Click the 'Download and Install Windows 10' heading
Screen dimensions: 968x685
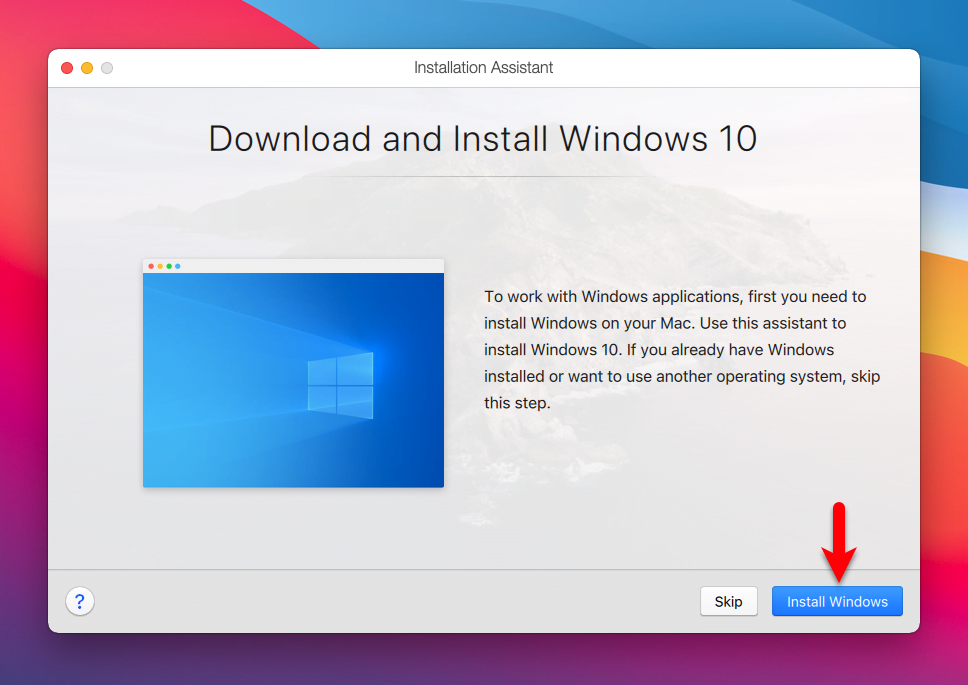(x=483, y=138)
